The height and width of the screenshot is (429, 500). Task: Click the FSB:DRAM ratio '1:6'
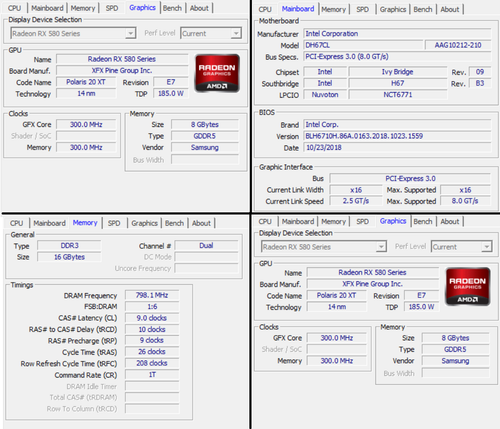point(152,307)
